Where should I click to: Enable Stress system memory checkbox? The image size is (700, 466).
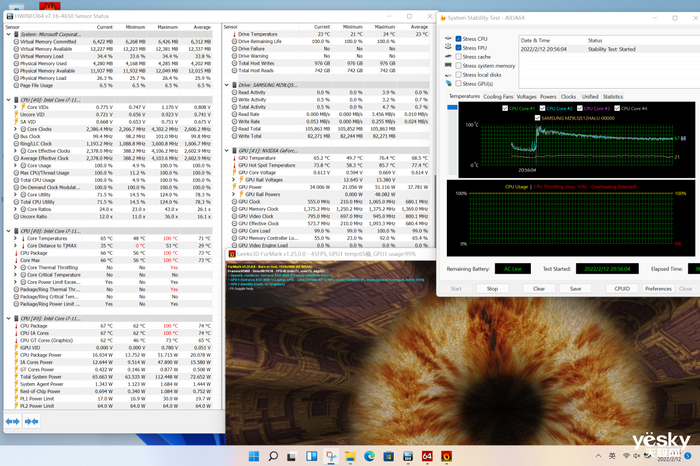(x=458, y=66)
